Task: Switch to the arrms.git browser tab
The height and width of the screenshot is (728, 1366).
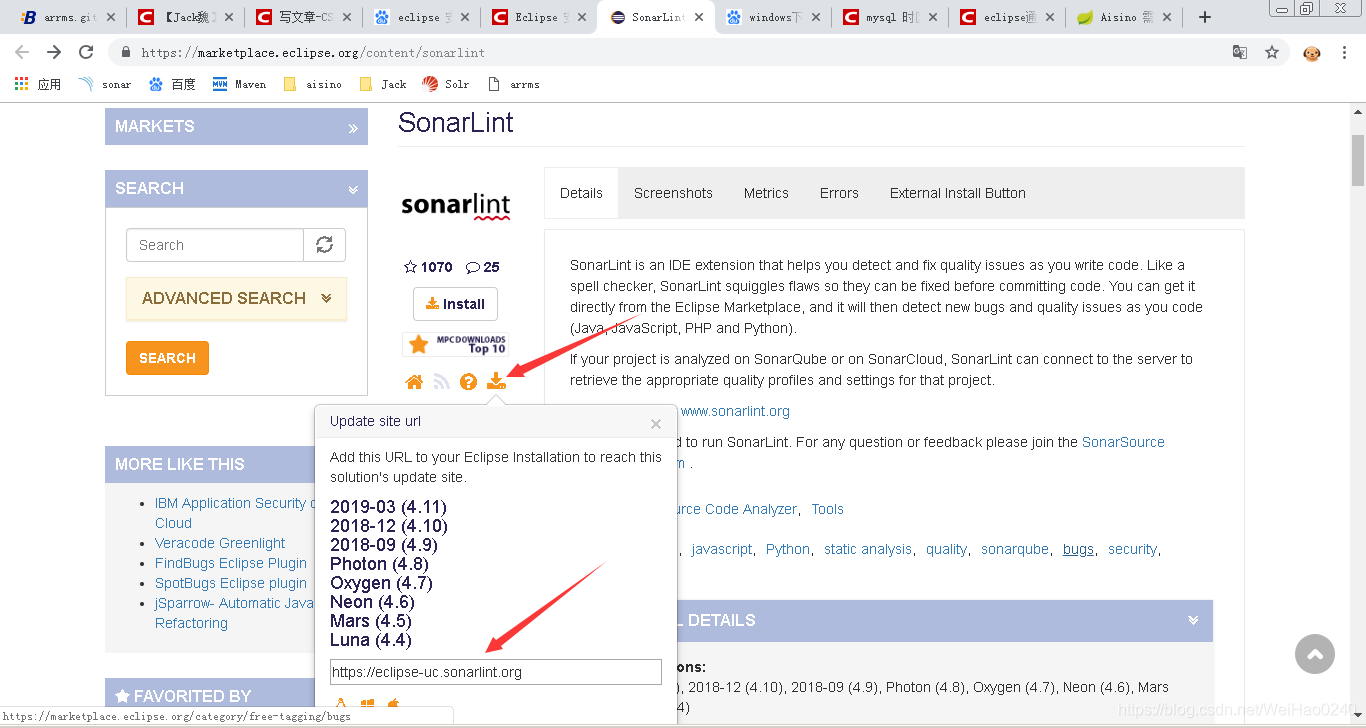Action: click(68, 17)
